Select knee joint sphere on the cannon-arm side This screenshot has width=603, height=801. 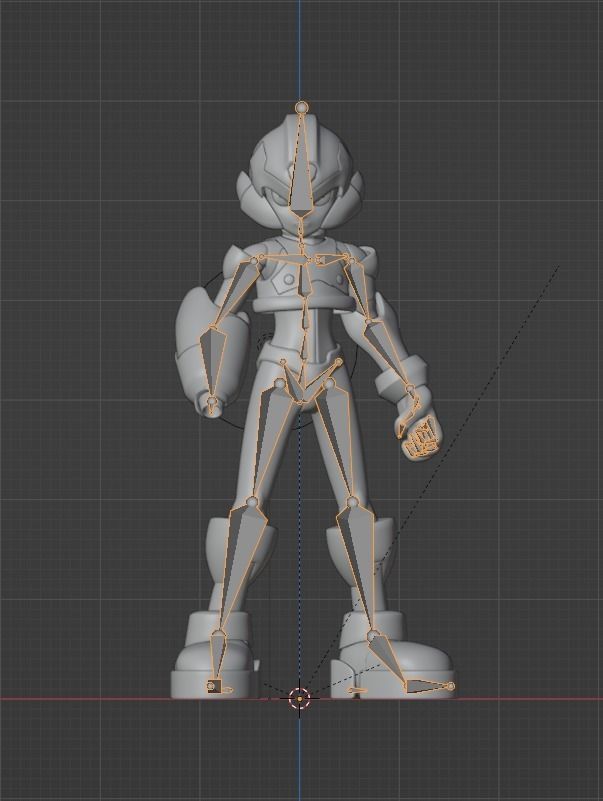tap(251, 502)
